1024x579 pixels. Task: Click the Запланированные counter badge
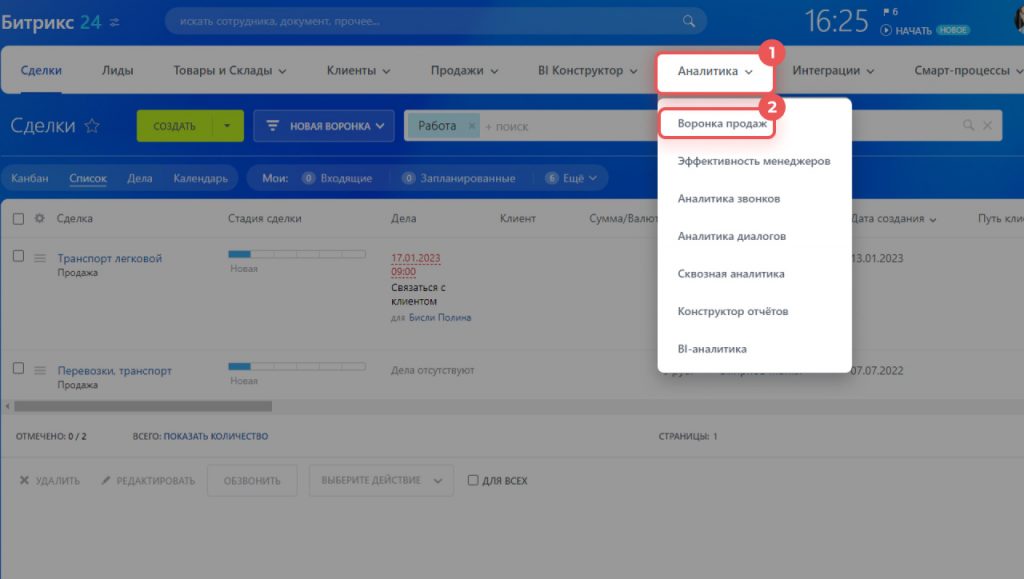(x=408, y=178)
